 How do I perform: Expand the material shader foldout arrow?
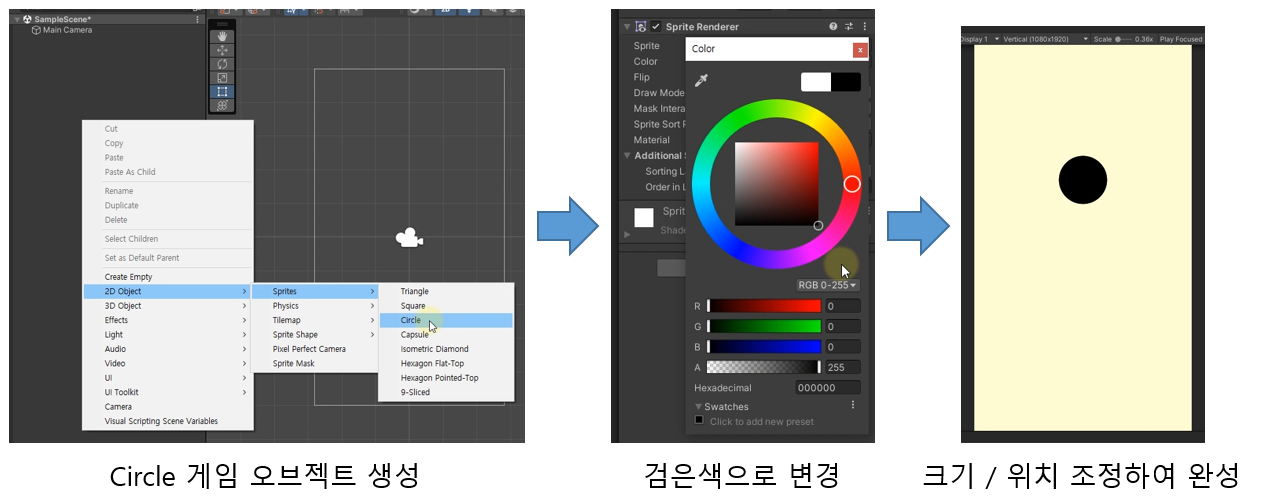tap(627, 234)
